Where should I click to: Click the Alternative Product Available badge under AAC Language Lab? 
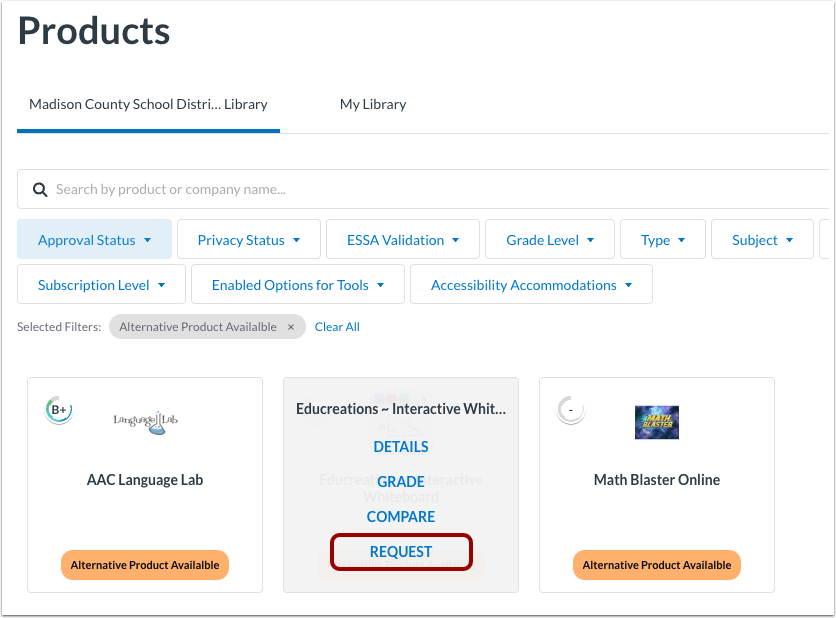point(145,565)
